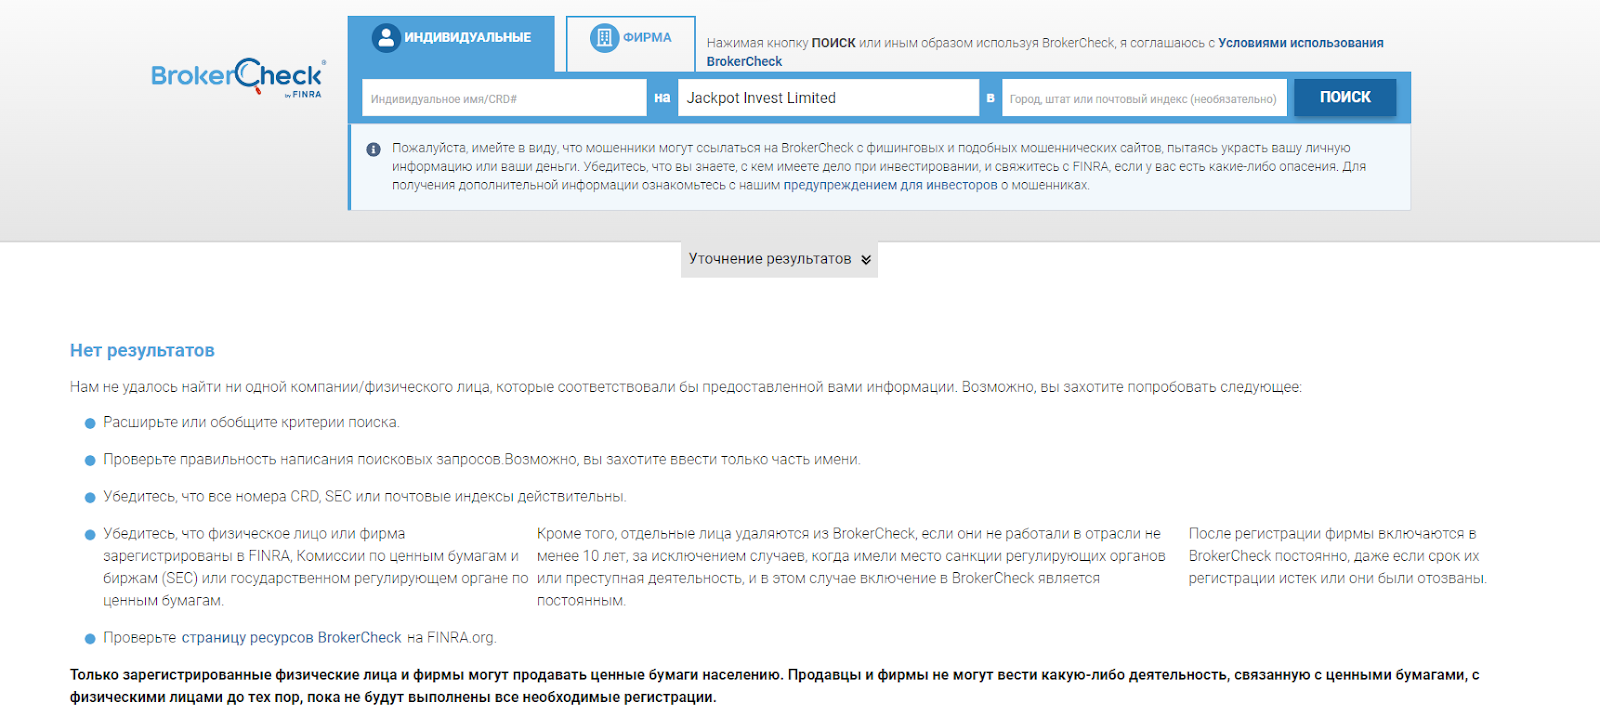
Task: Open the предупреждением для инвесторов link
Action: (x=890, y=185)
